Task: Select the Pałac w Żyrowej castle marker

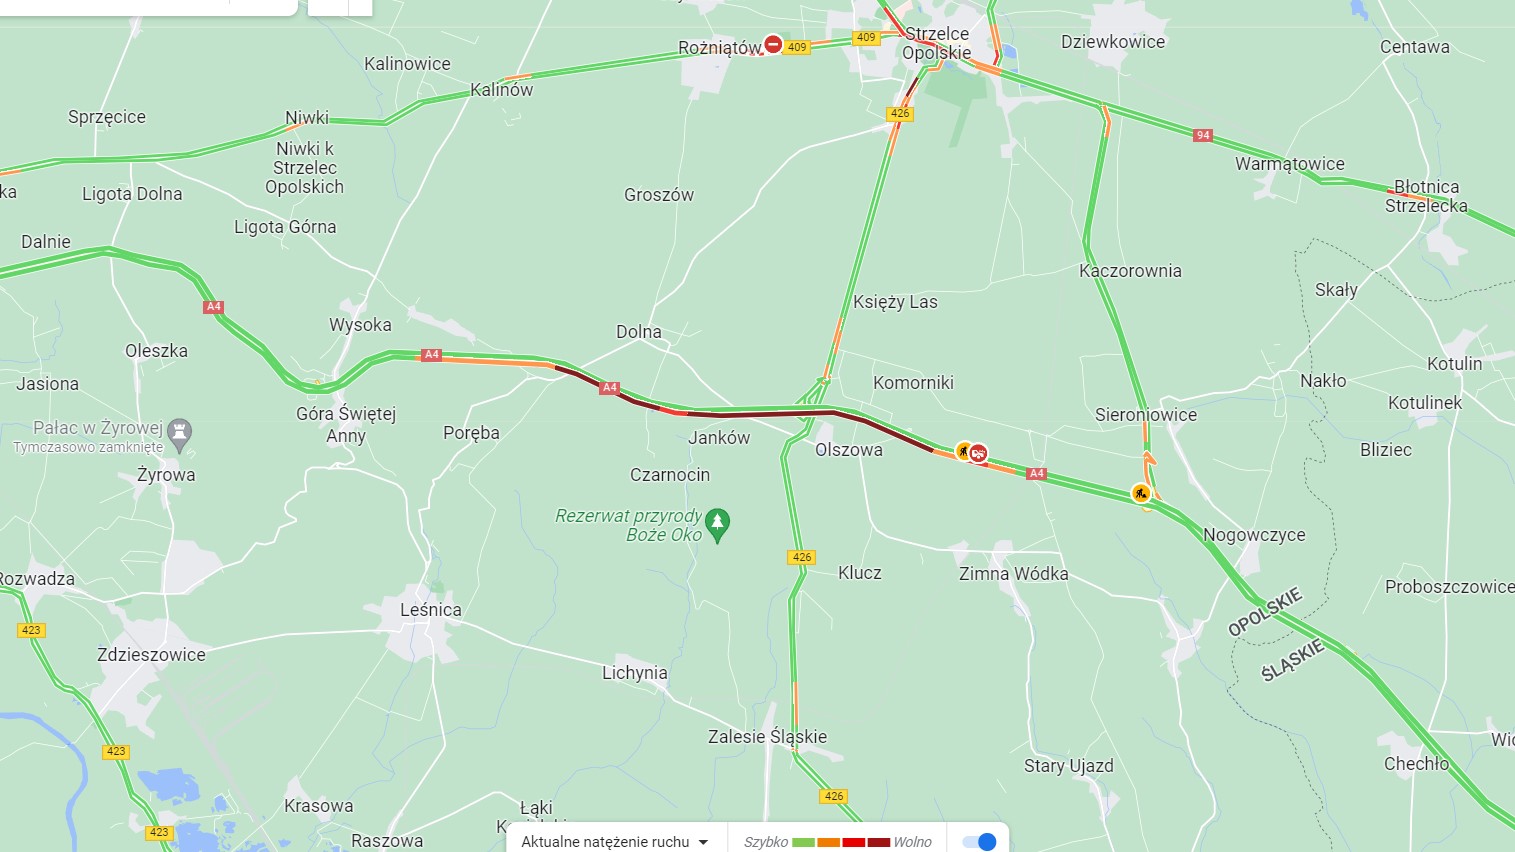Action: (x=180, y=432)
